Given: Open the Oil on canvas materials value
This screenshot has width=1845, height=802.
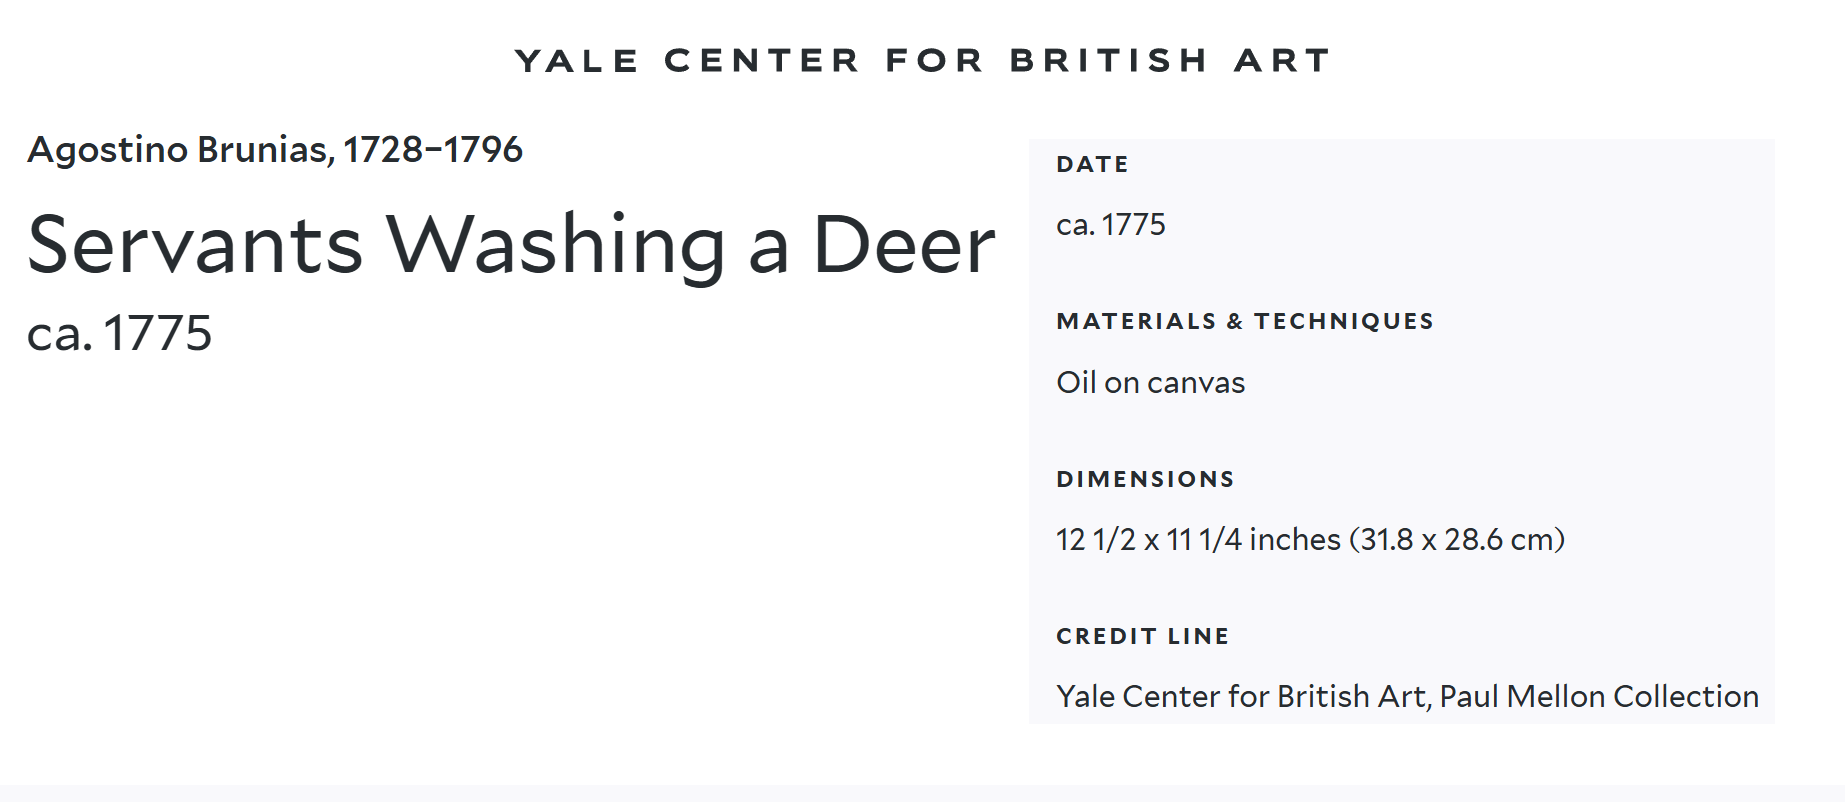Looking at the screenshot, I should [x=1150, y=383].
